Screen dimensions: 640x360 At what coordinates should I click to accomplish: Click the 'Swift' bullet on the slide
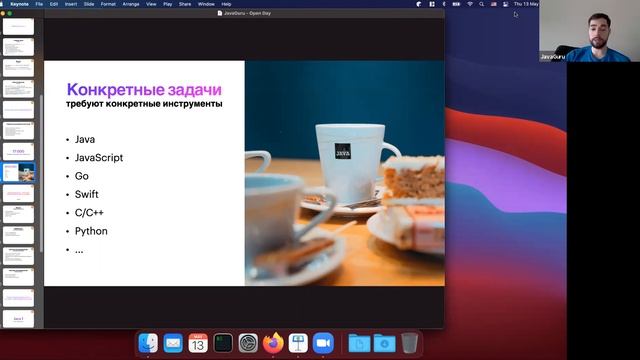pos(87,194)
